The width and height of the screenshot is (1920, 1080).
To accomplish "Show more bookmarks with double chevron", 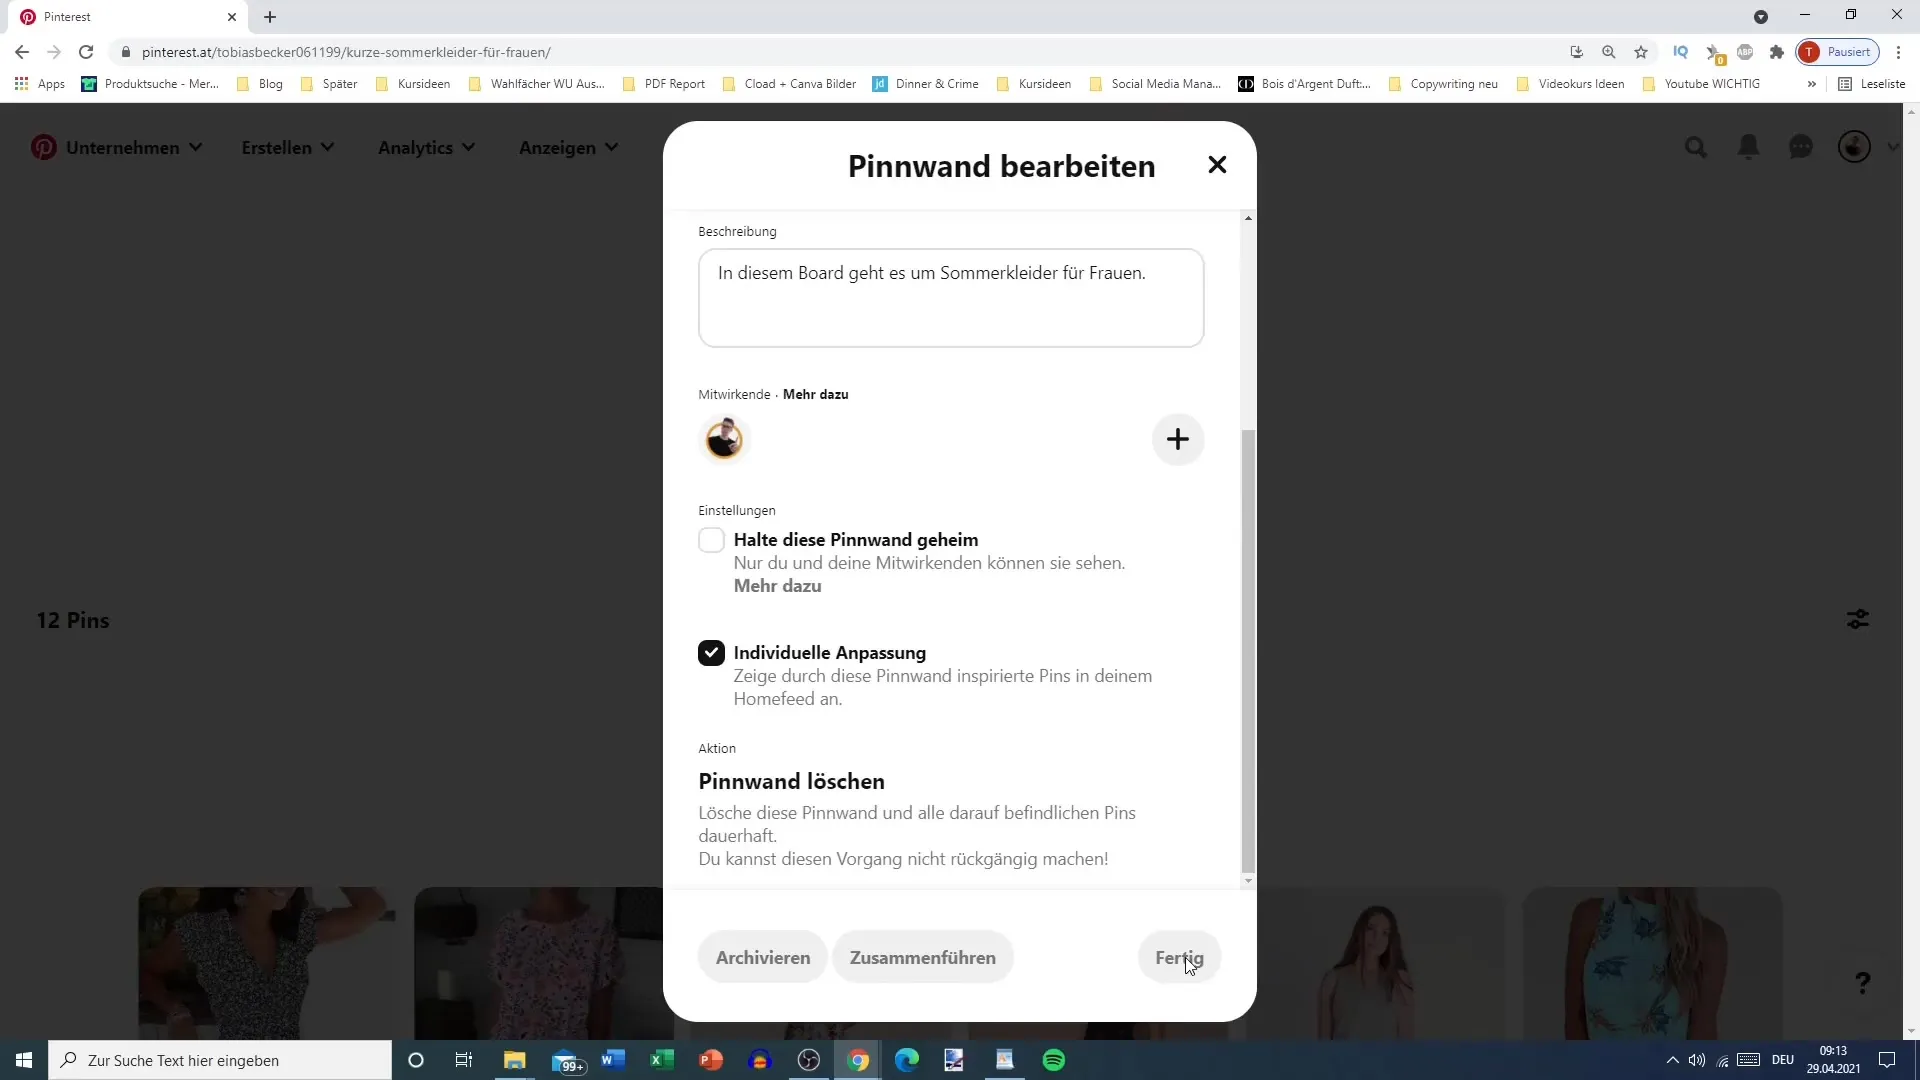I will 1811,84.
